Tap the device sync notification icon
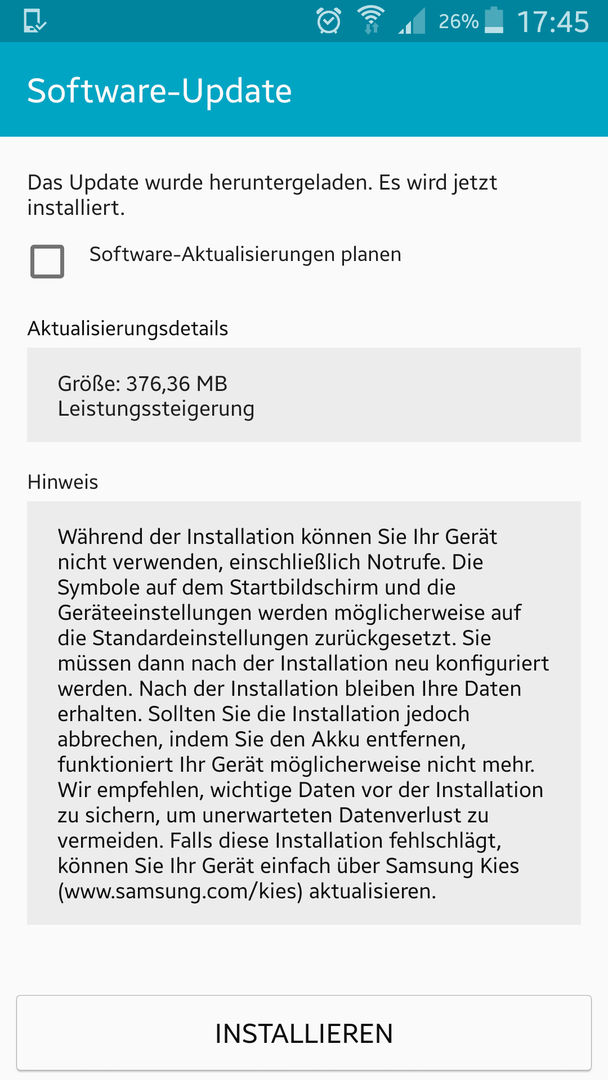The height and width of the screenshot is (1080, 608). [x=34, y=21]
